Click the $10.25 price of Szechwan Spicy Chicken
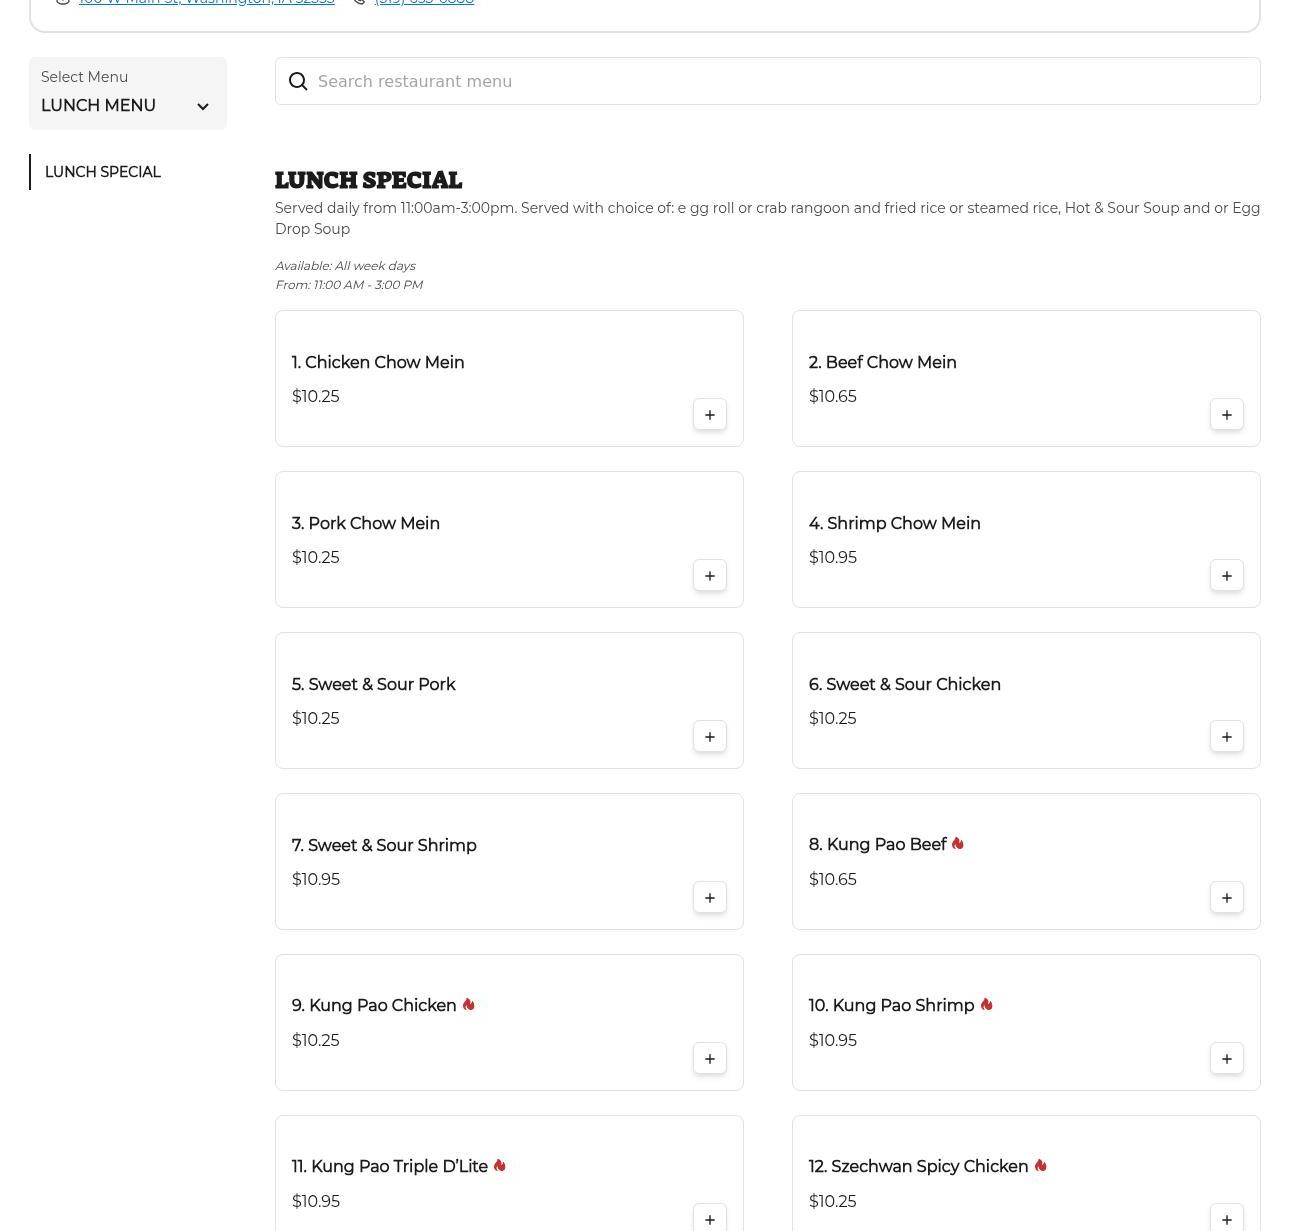 [833, 1202]
